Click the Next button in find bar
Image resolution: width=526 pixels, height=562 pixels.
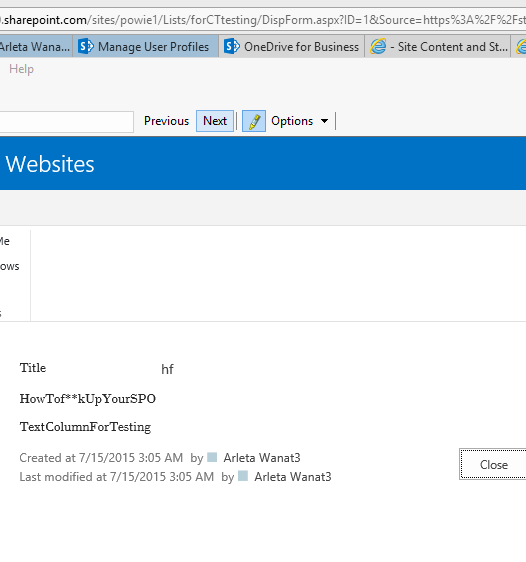tap(215, 121)
